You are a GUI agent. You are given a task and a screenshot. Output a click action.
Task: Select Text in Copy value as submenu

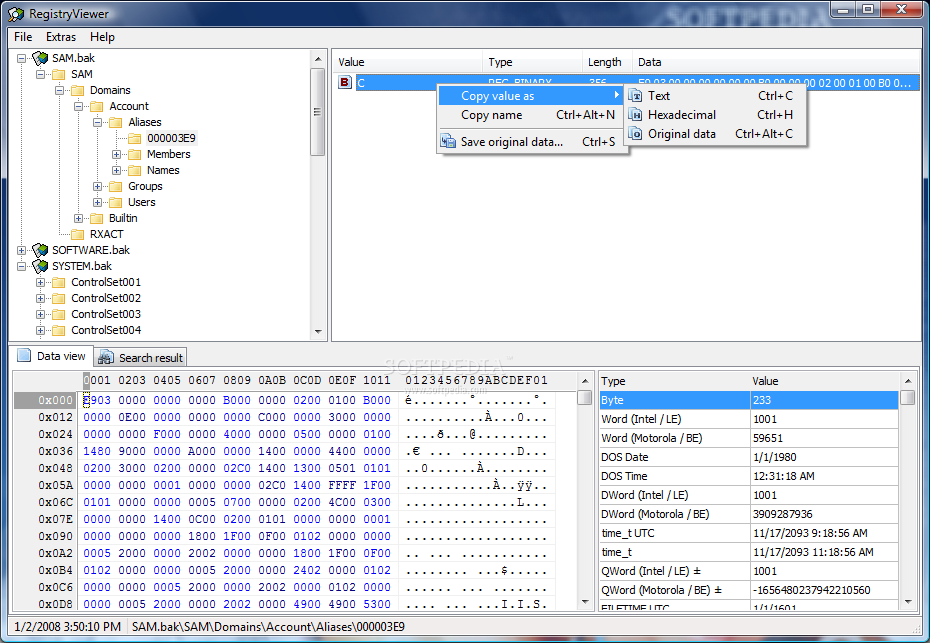coord(715,96)
